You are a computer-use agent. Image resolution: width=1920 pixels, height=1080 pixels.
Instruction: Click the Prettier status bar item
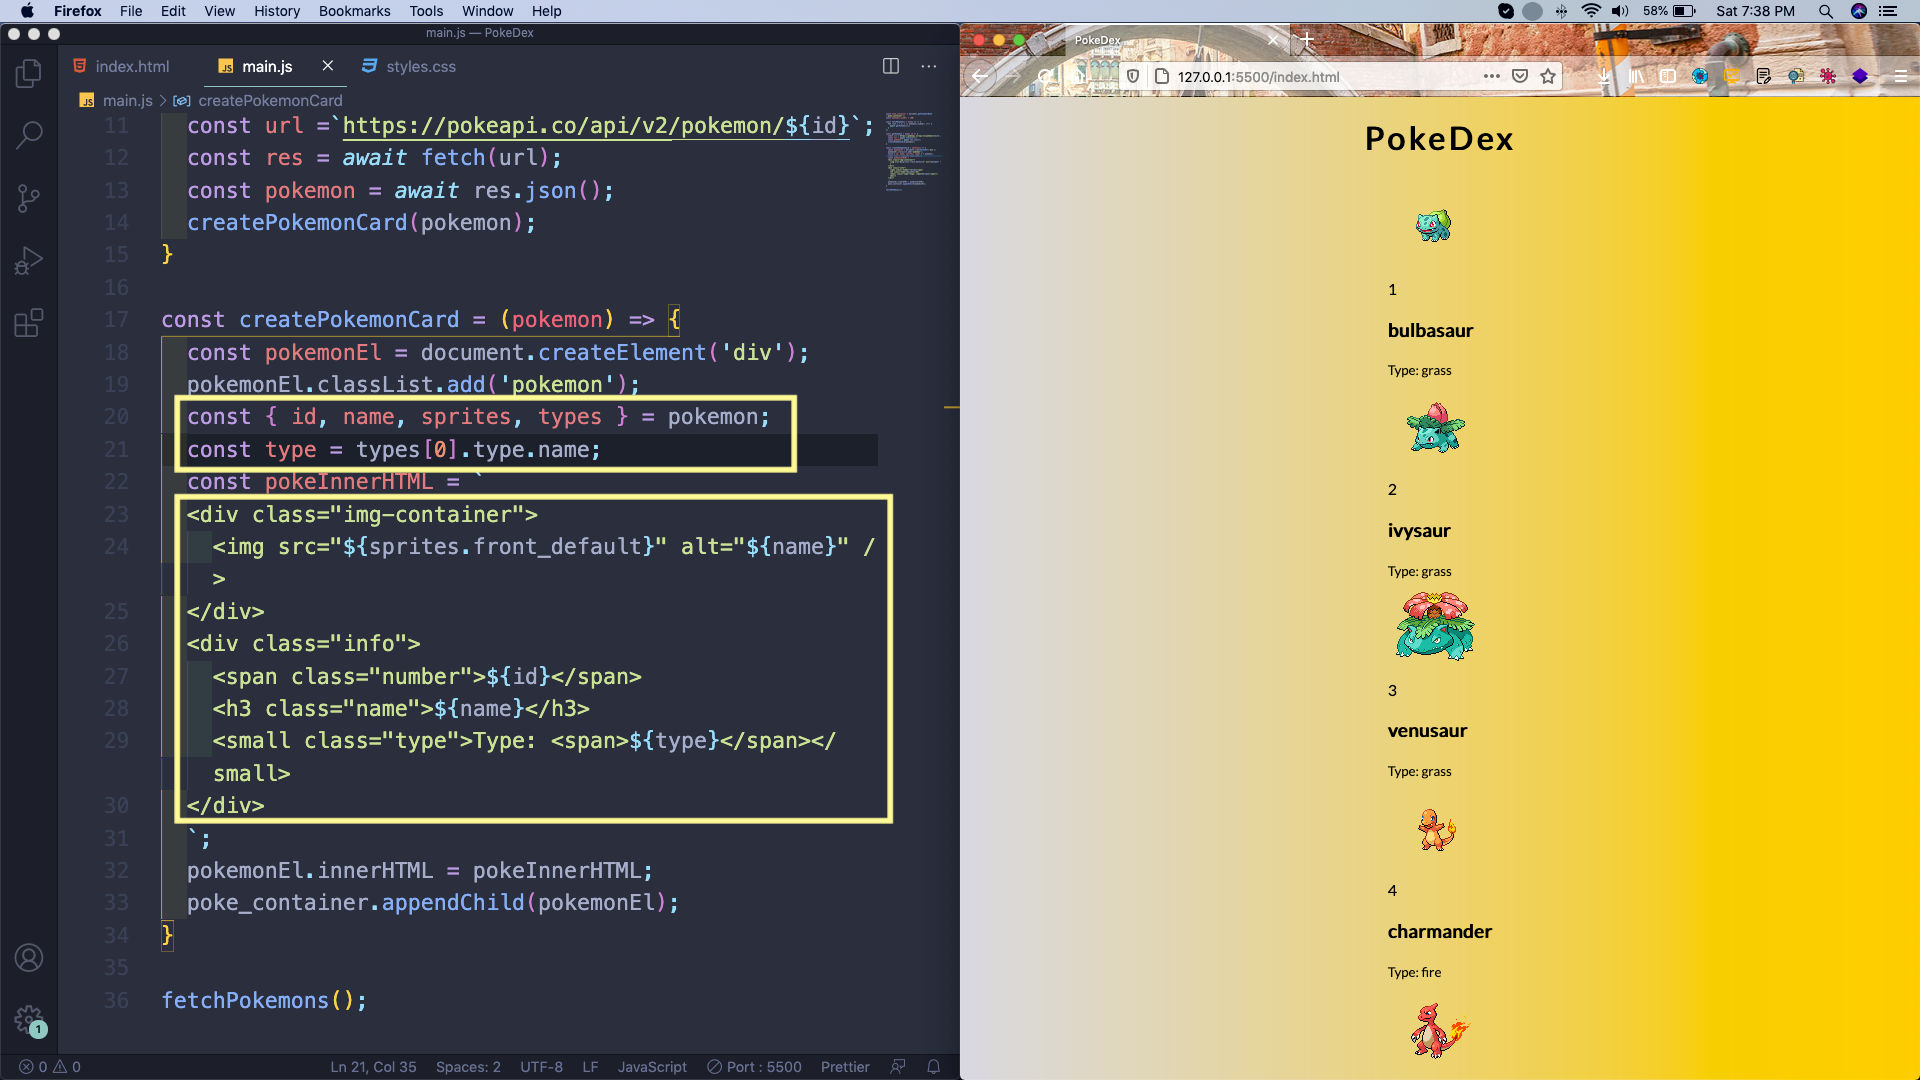(x=845, y=1067)
